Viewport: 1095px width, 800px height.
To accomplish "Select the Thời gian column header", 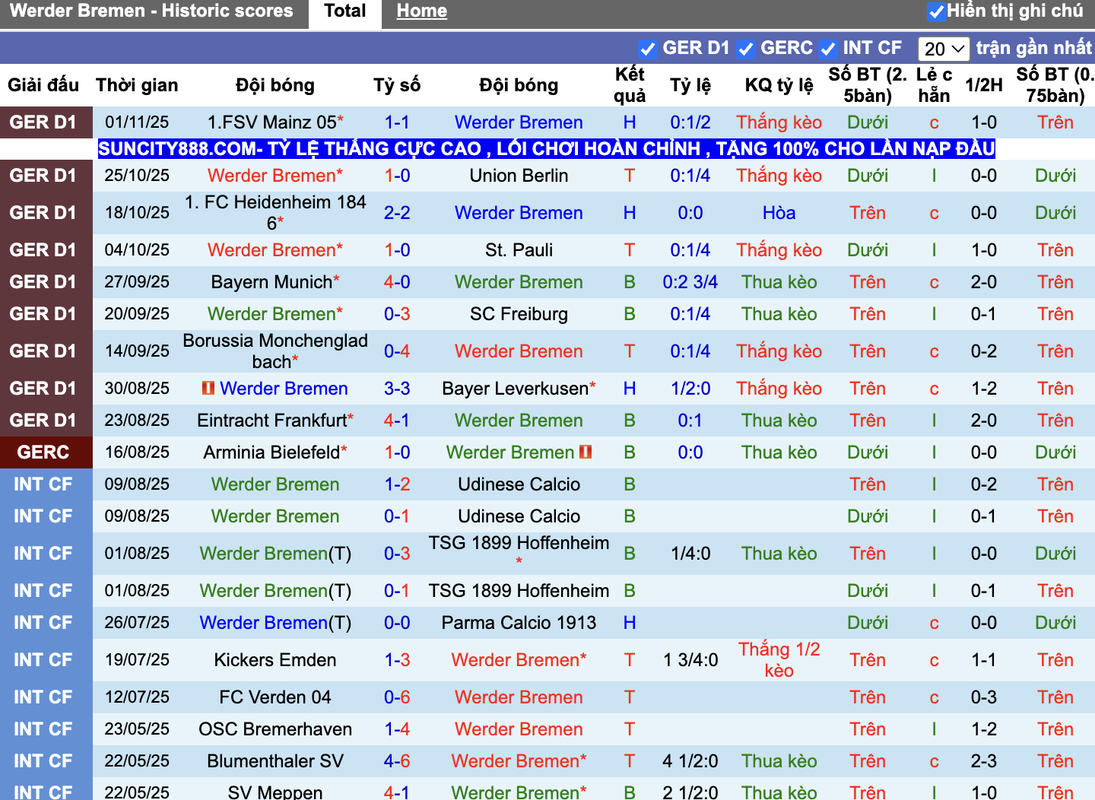I will point(137,85).
